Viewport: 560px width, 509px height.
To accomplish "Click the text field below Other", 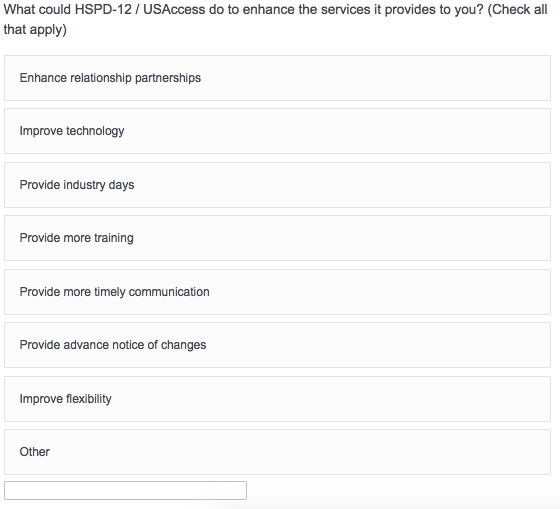I will (x=125, y=490).
